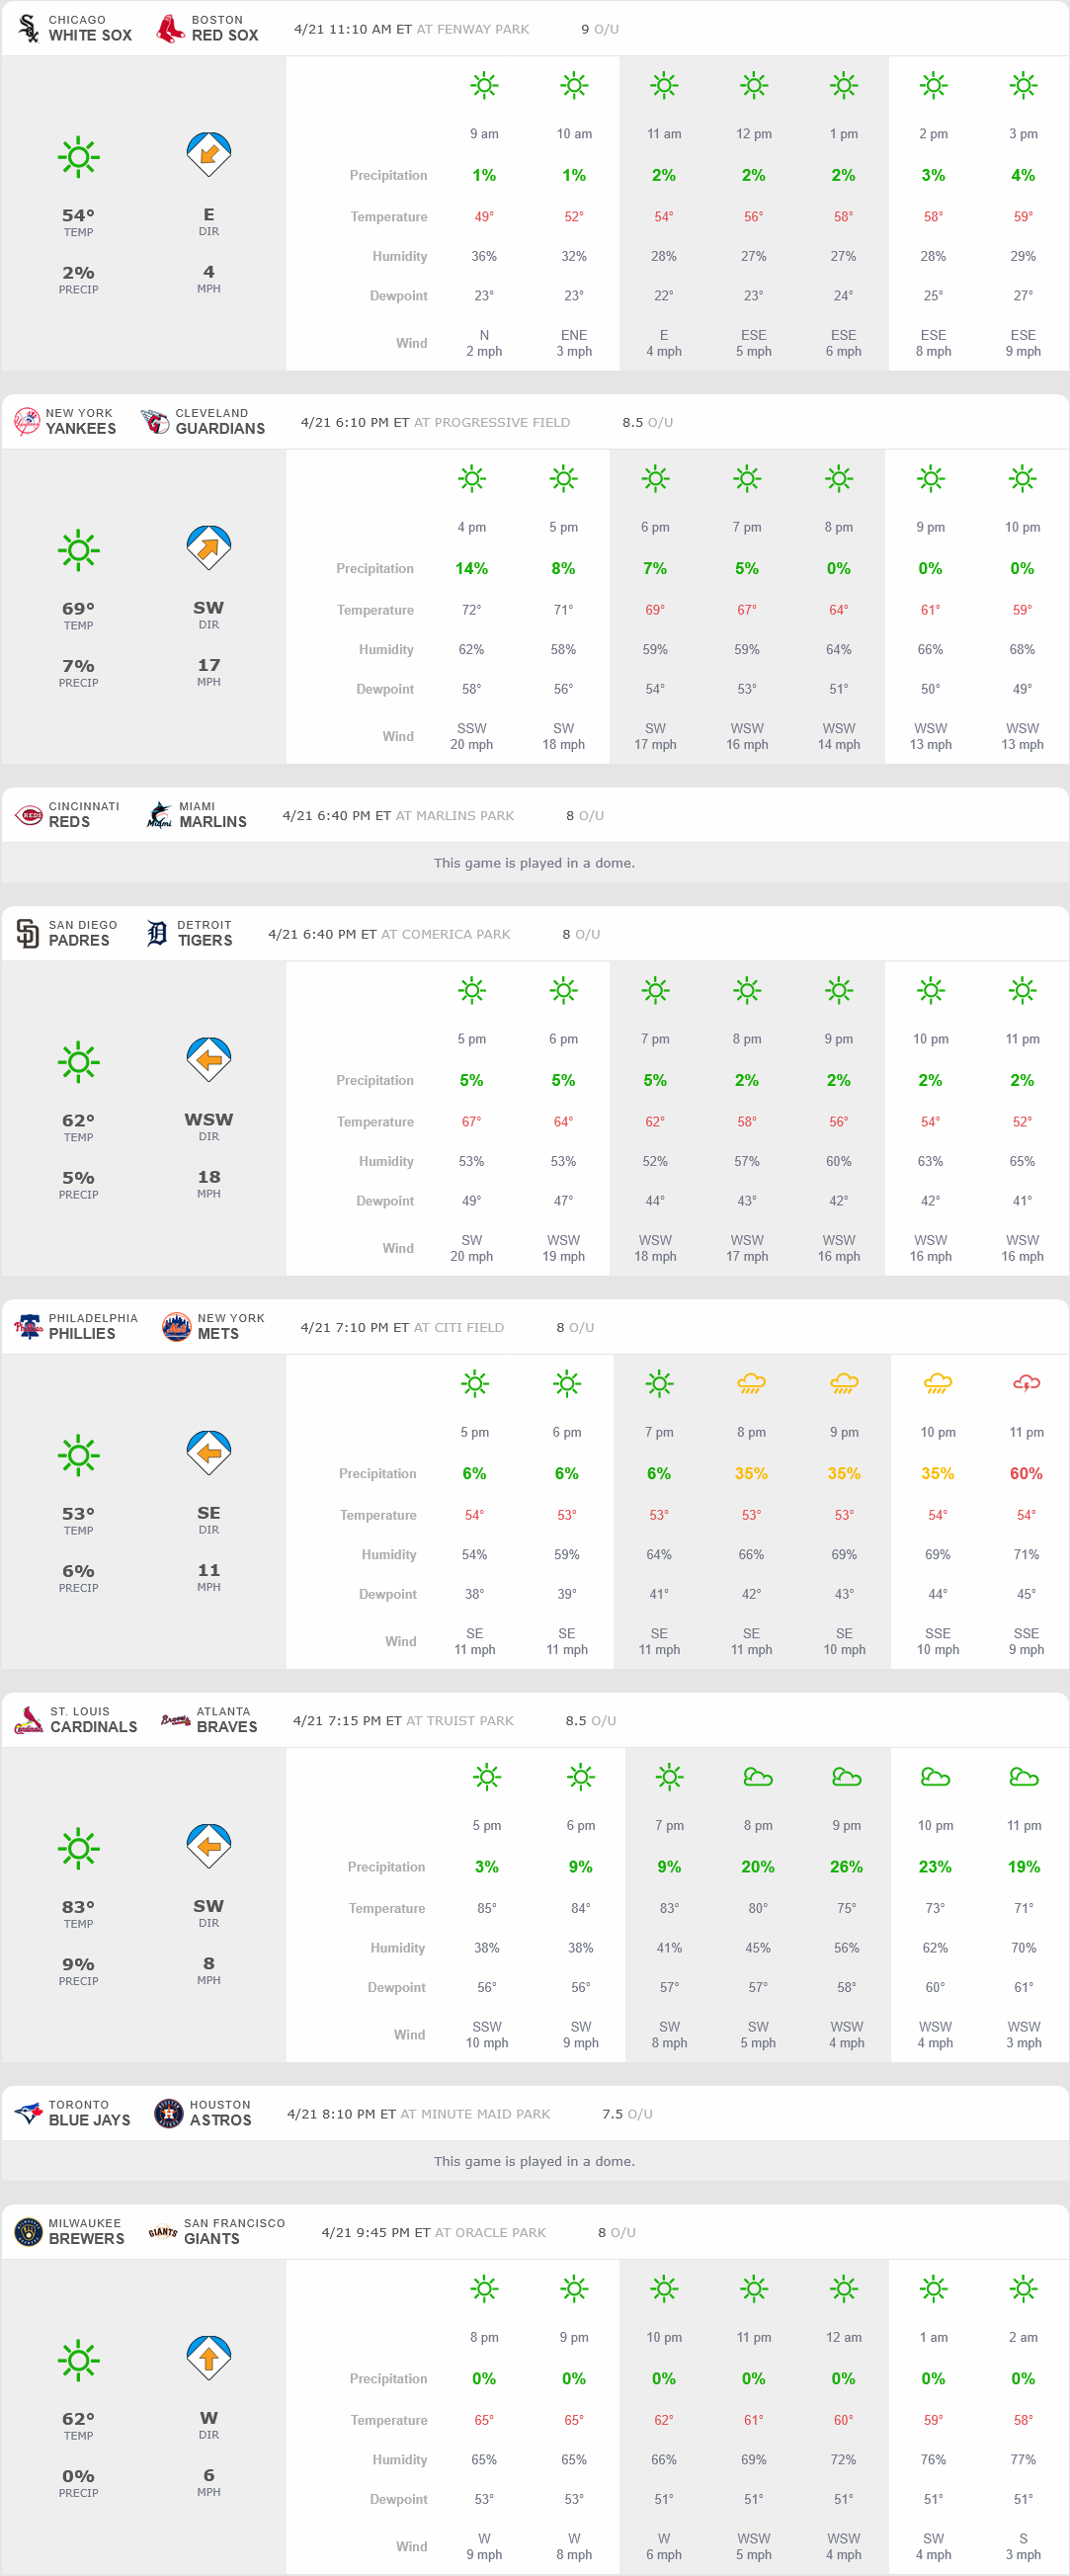
Task: Click the 'SSW 20 mph' wind for Yankees-Guardians
Action: [471, 736]
